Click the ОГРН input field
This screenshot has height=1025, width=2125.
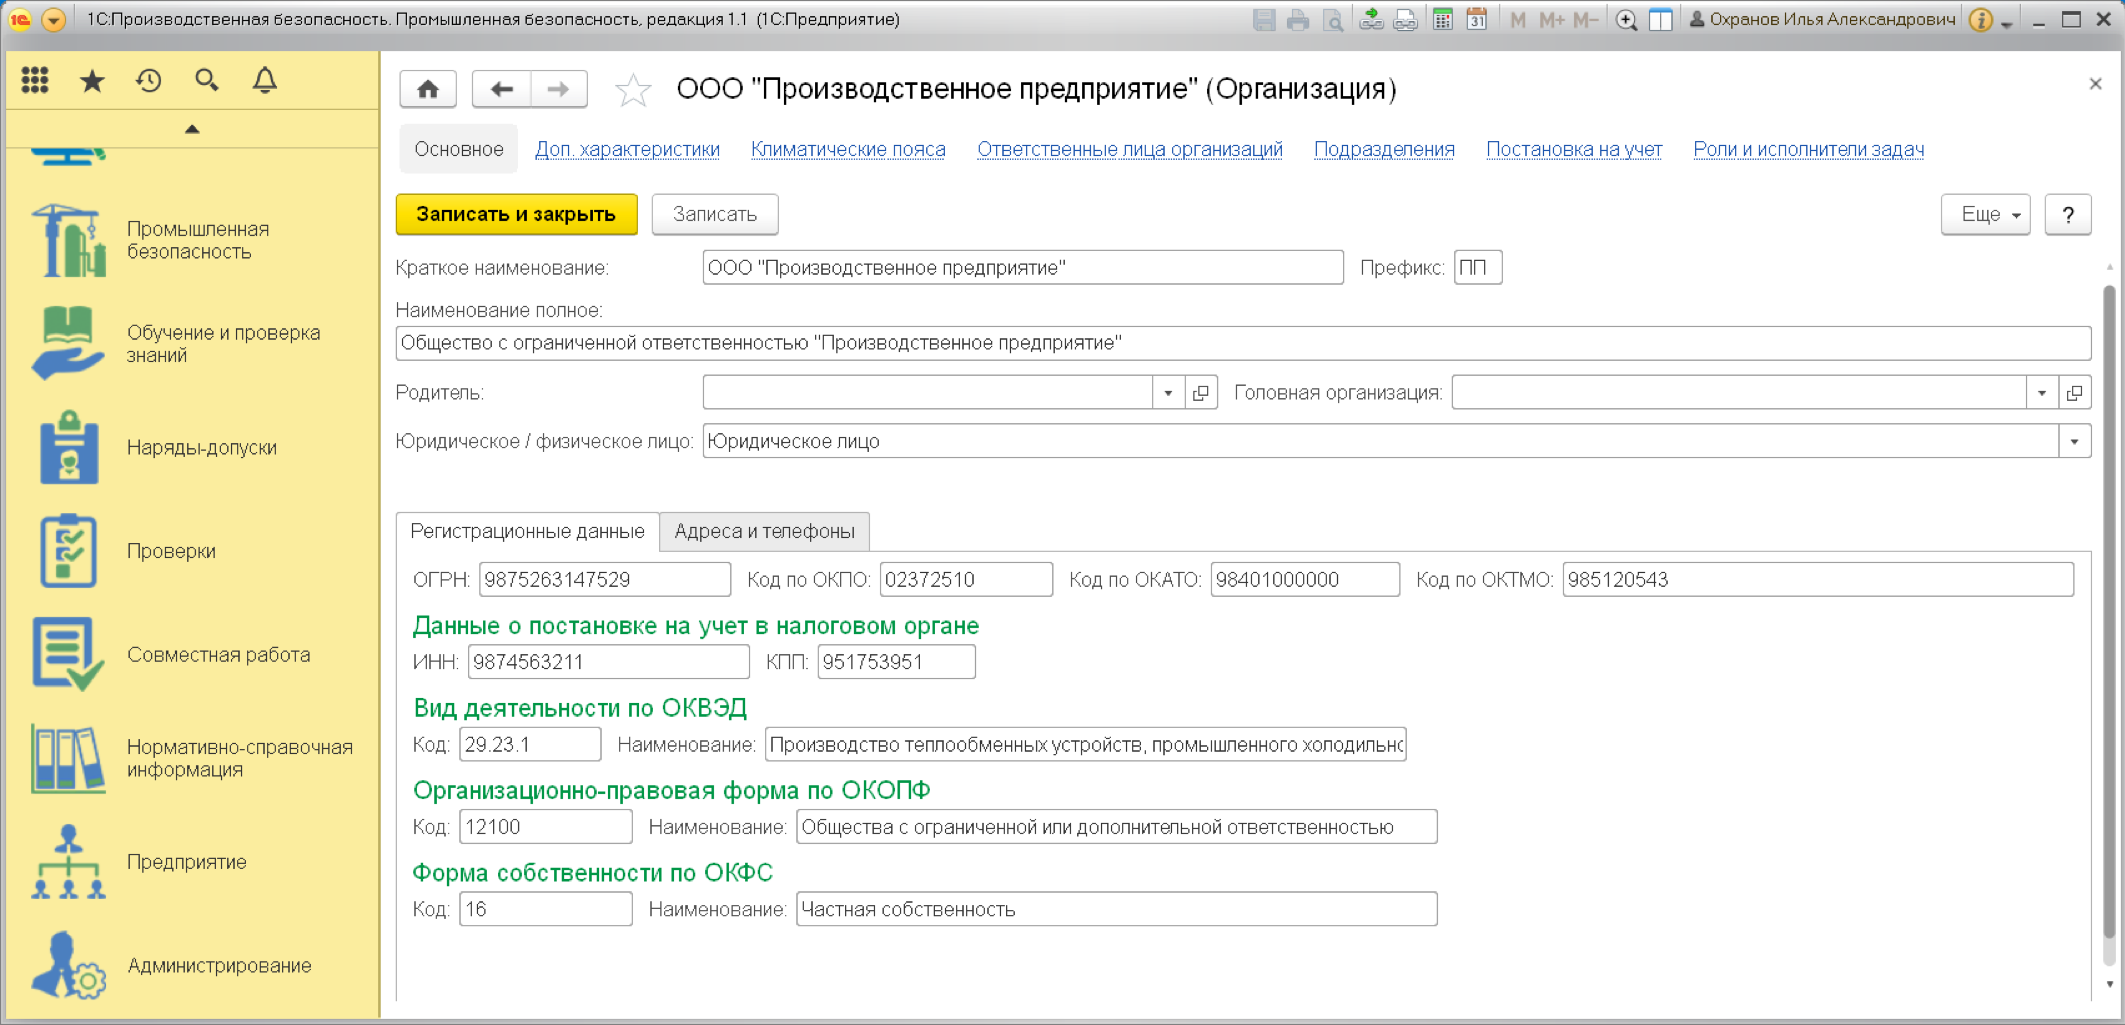[x=605, y=580]
